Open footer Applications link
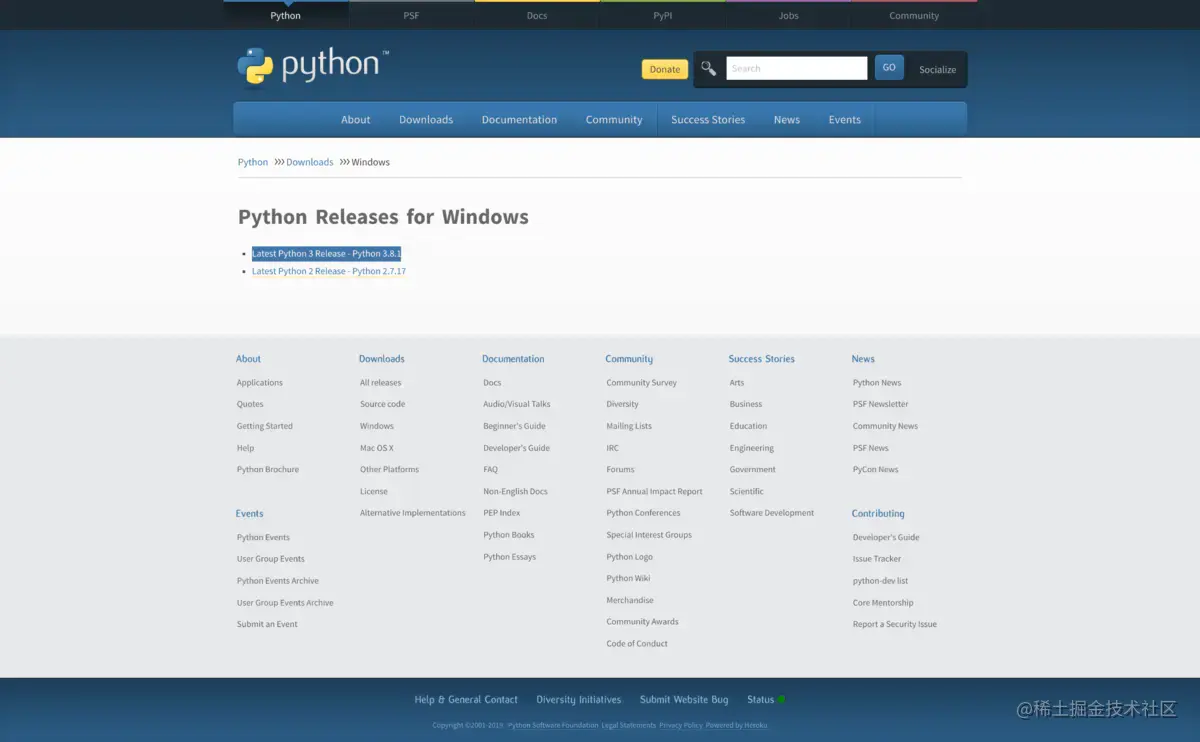The width and height of the screenshot is (1200, 742). pyautogui.click(x=260, y=383)
